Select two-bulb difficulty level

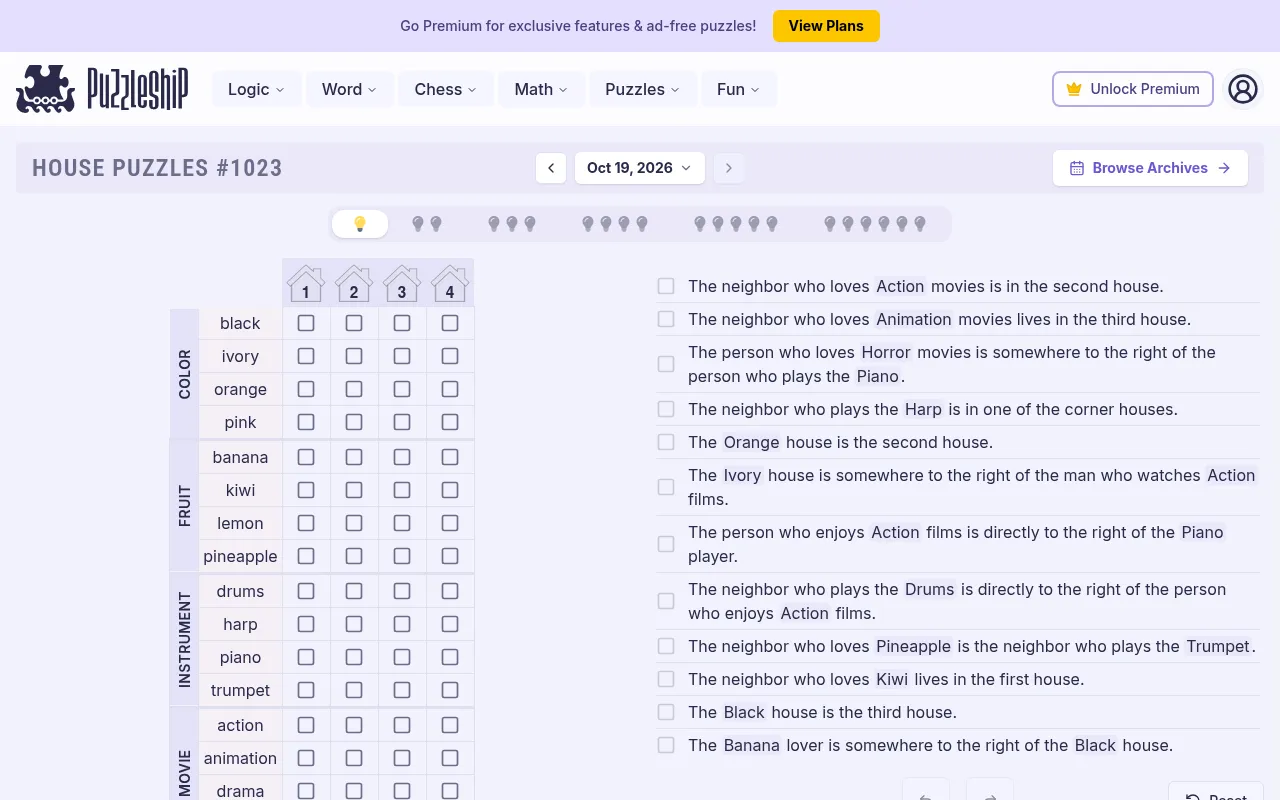pyautogui.click(x=427, y=224)
